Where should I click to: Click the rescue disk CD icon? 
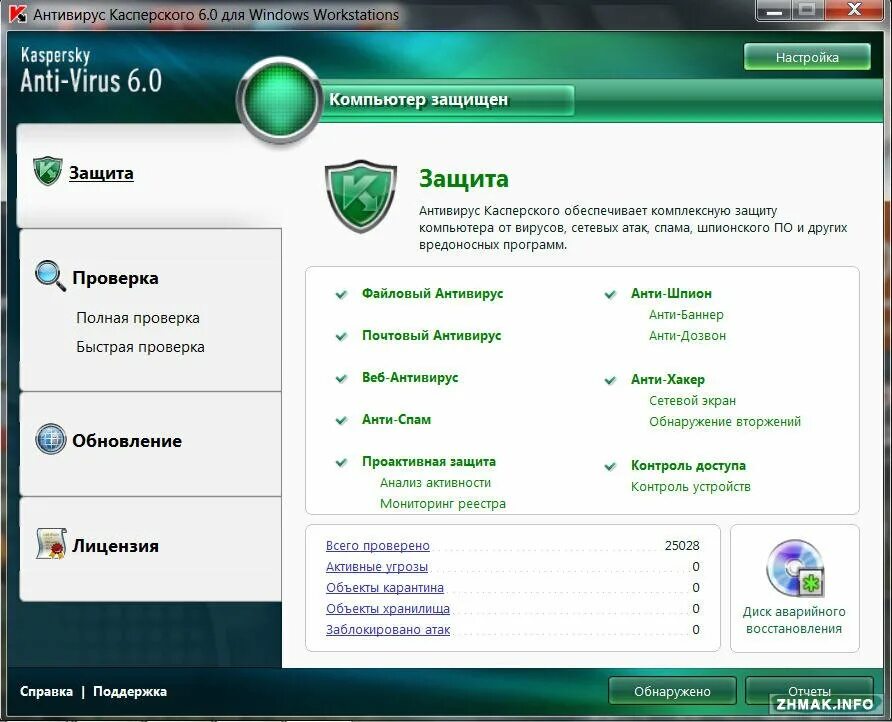794,568
